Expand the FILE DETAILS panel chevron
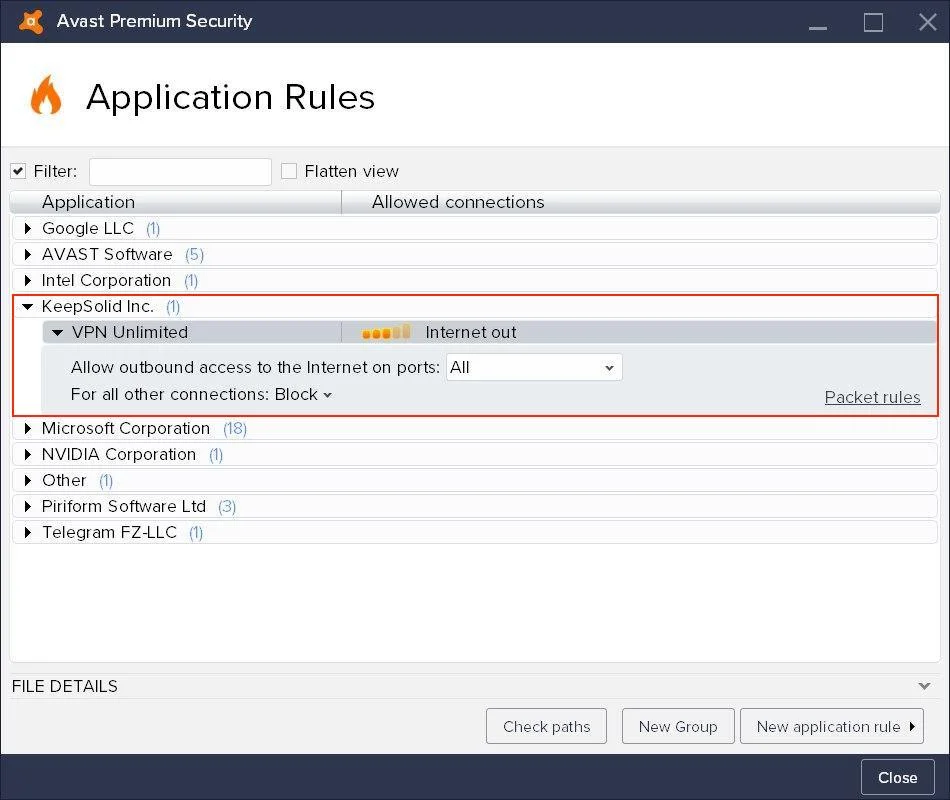Image resolution: width=950 pixels, height=800 pixels. click(924, 686)
